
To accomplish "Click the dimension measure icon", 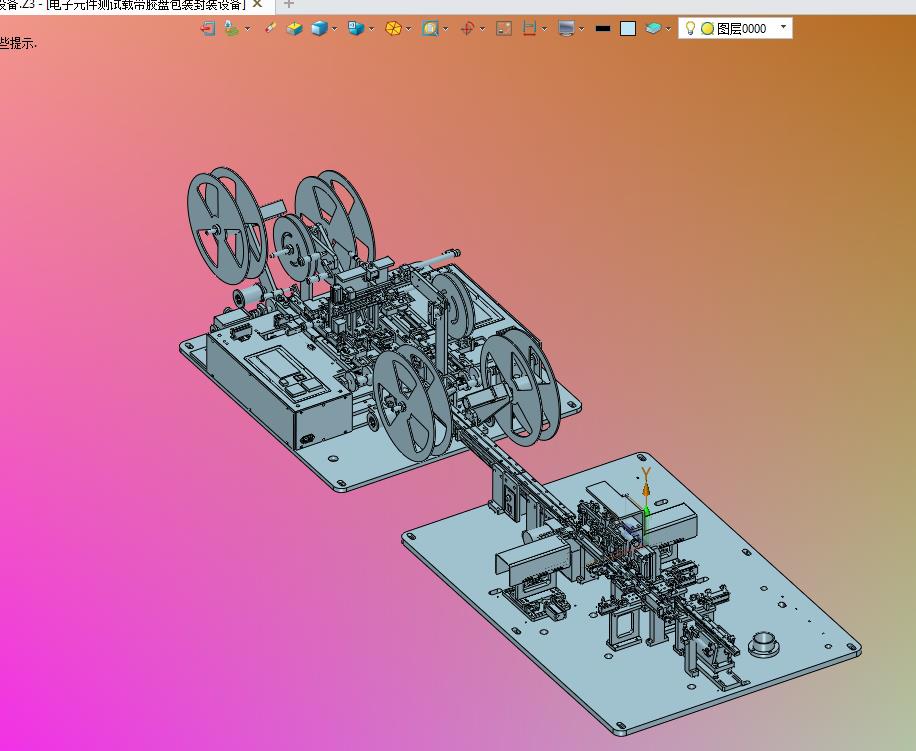I will pos(530,28).
